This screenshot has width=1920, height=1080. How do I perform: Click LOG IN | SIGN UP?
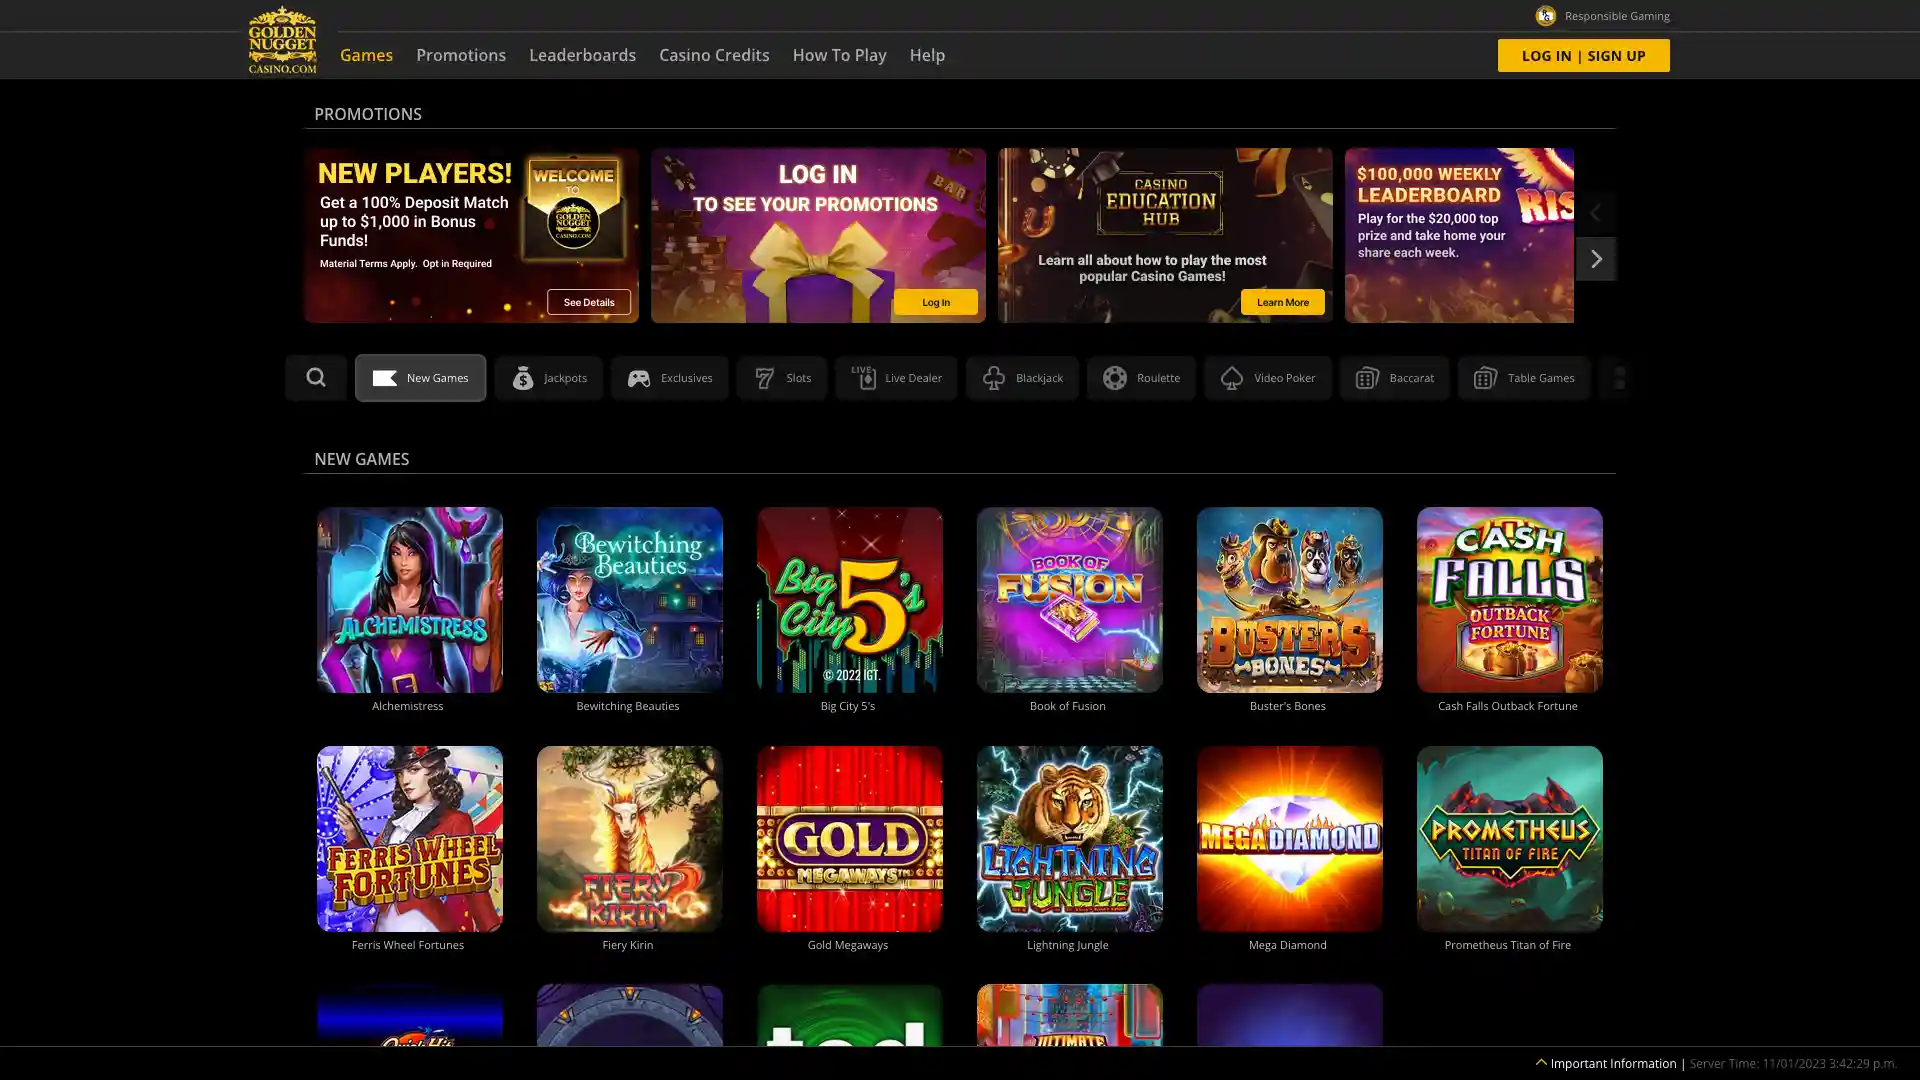point(1583,55)
